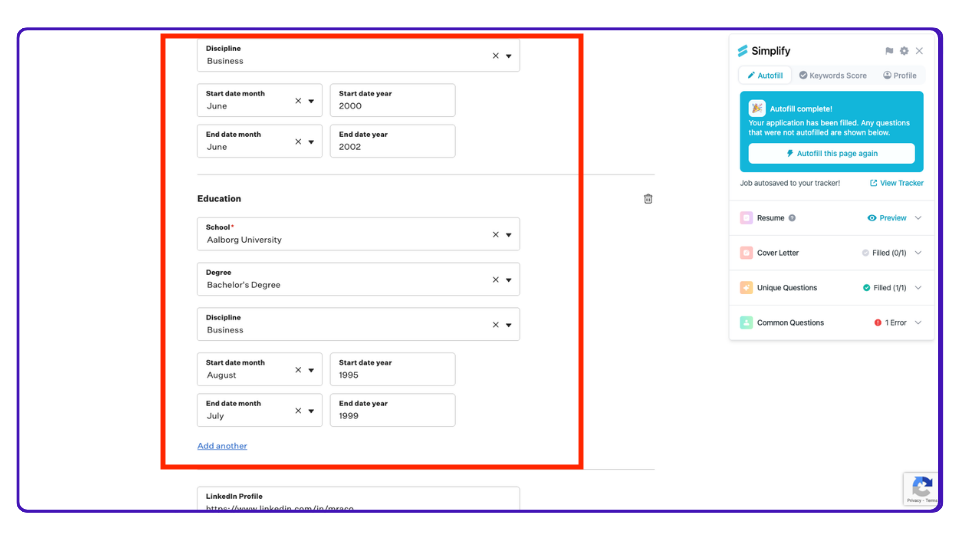Image resolution: width=960 pixels, height=540 pixels.
Task: Click the green Filled (1/1) check icon
Action: click(x=866, y=288)
